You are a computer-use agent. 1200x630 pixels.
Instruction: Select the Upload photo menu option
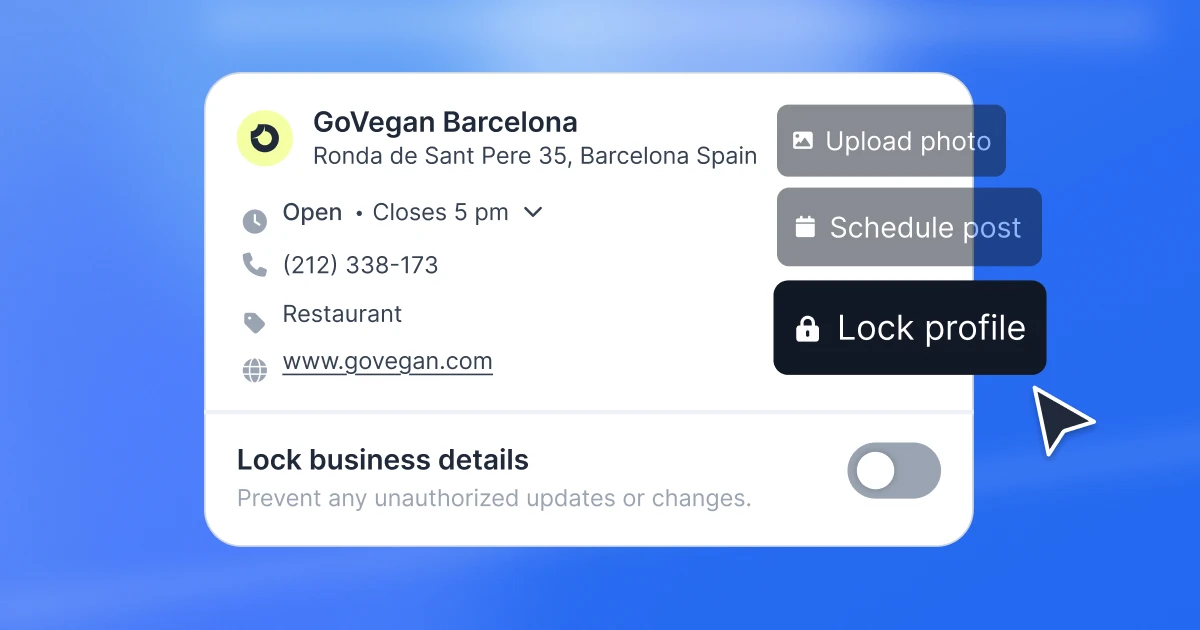coord(891,141)
